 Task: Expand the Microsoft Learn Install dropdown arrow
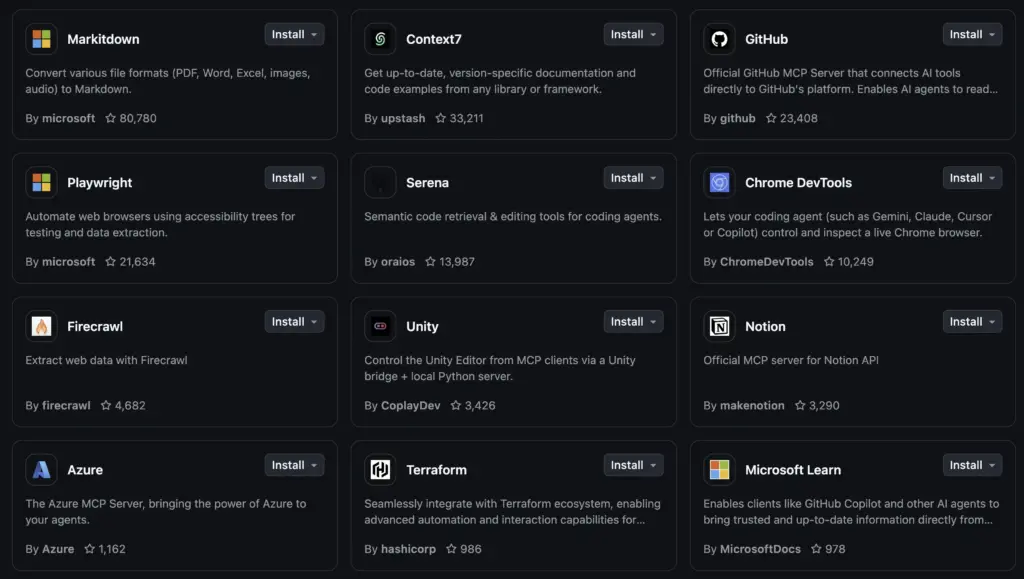pos(993,465)
